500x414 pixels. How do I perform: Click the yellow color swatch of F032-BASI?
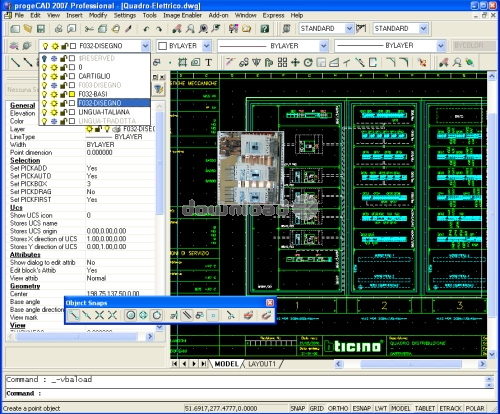coord(72,94)
